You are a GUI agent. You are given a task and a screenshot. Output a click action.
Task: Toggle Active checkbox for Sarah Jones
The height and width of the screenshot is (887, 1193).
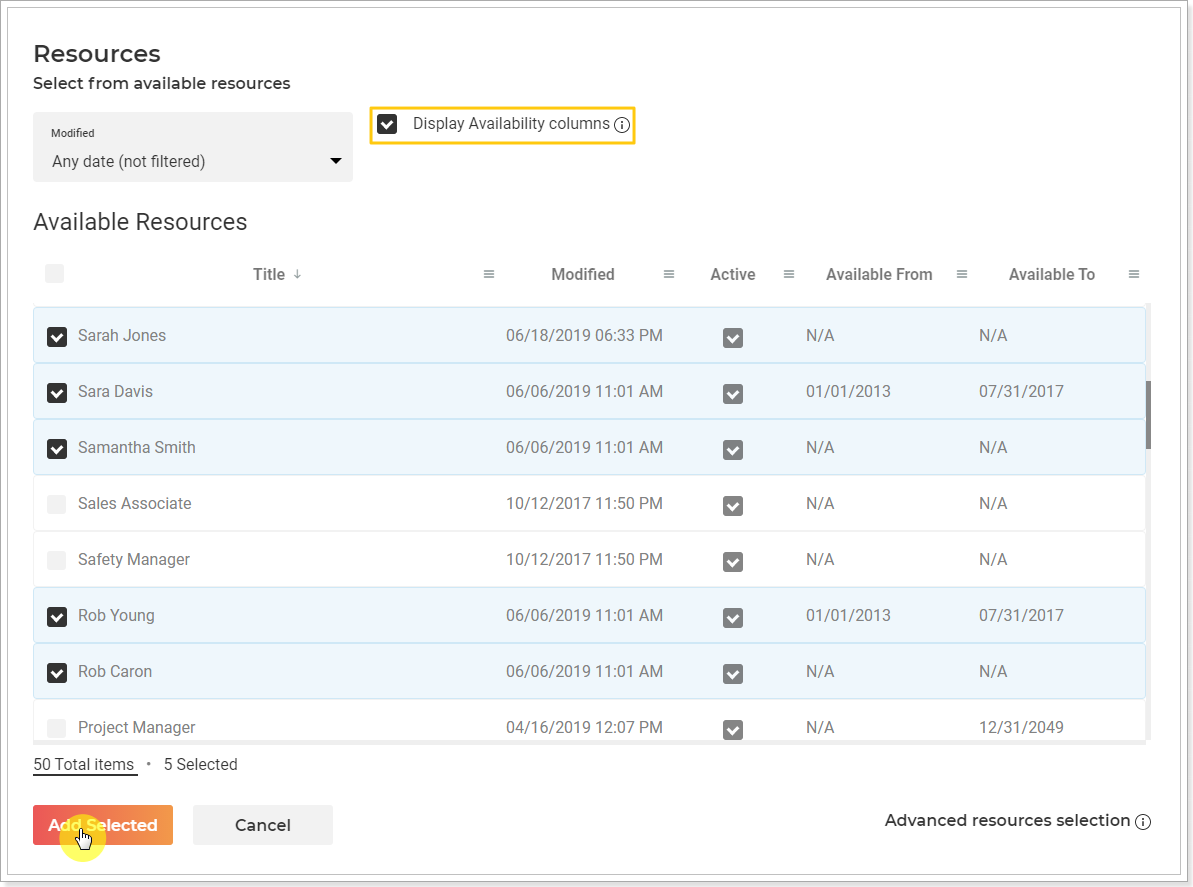point(733,338)
